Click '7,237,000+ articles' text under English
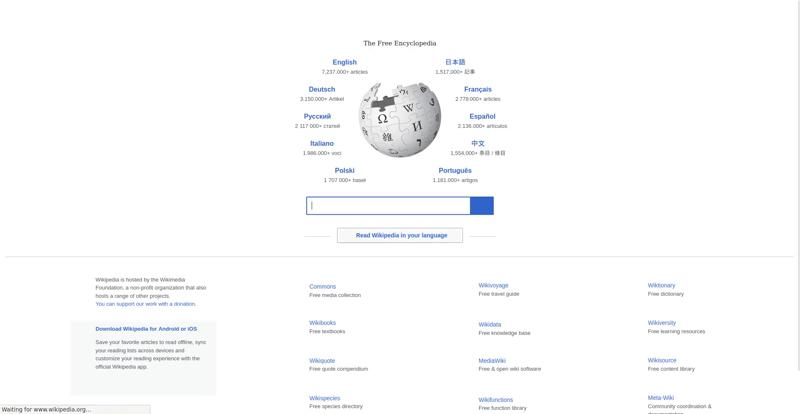The width and height of the screenshot is (800, 414). (344, 72)
